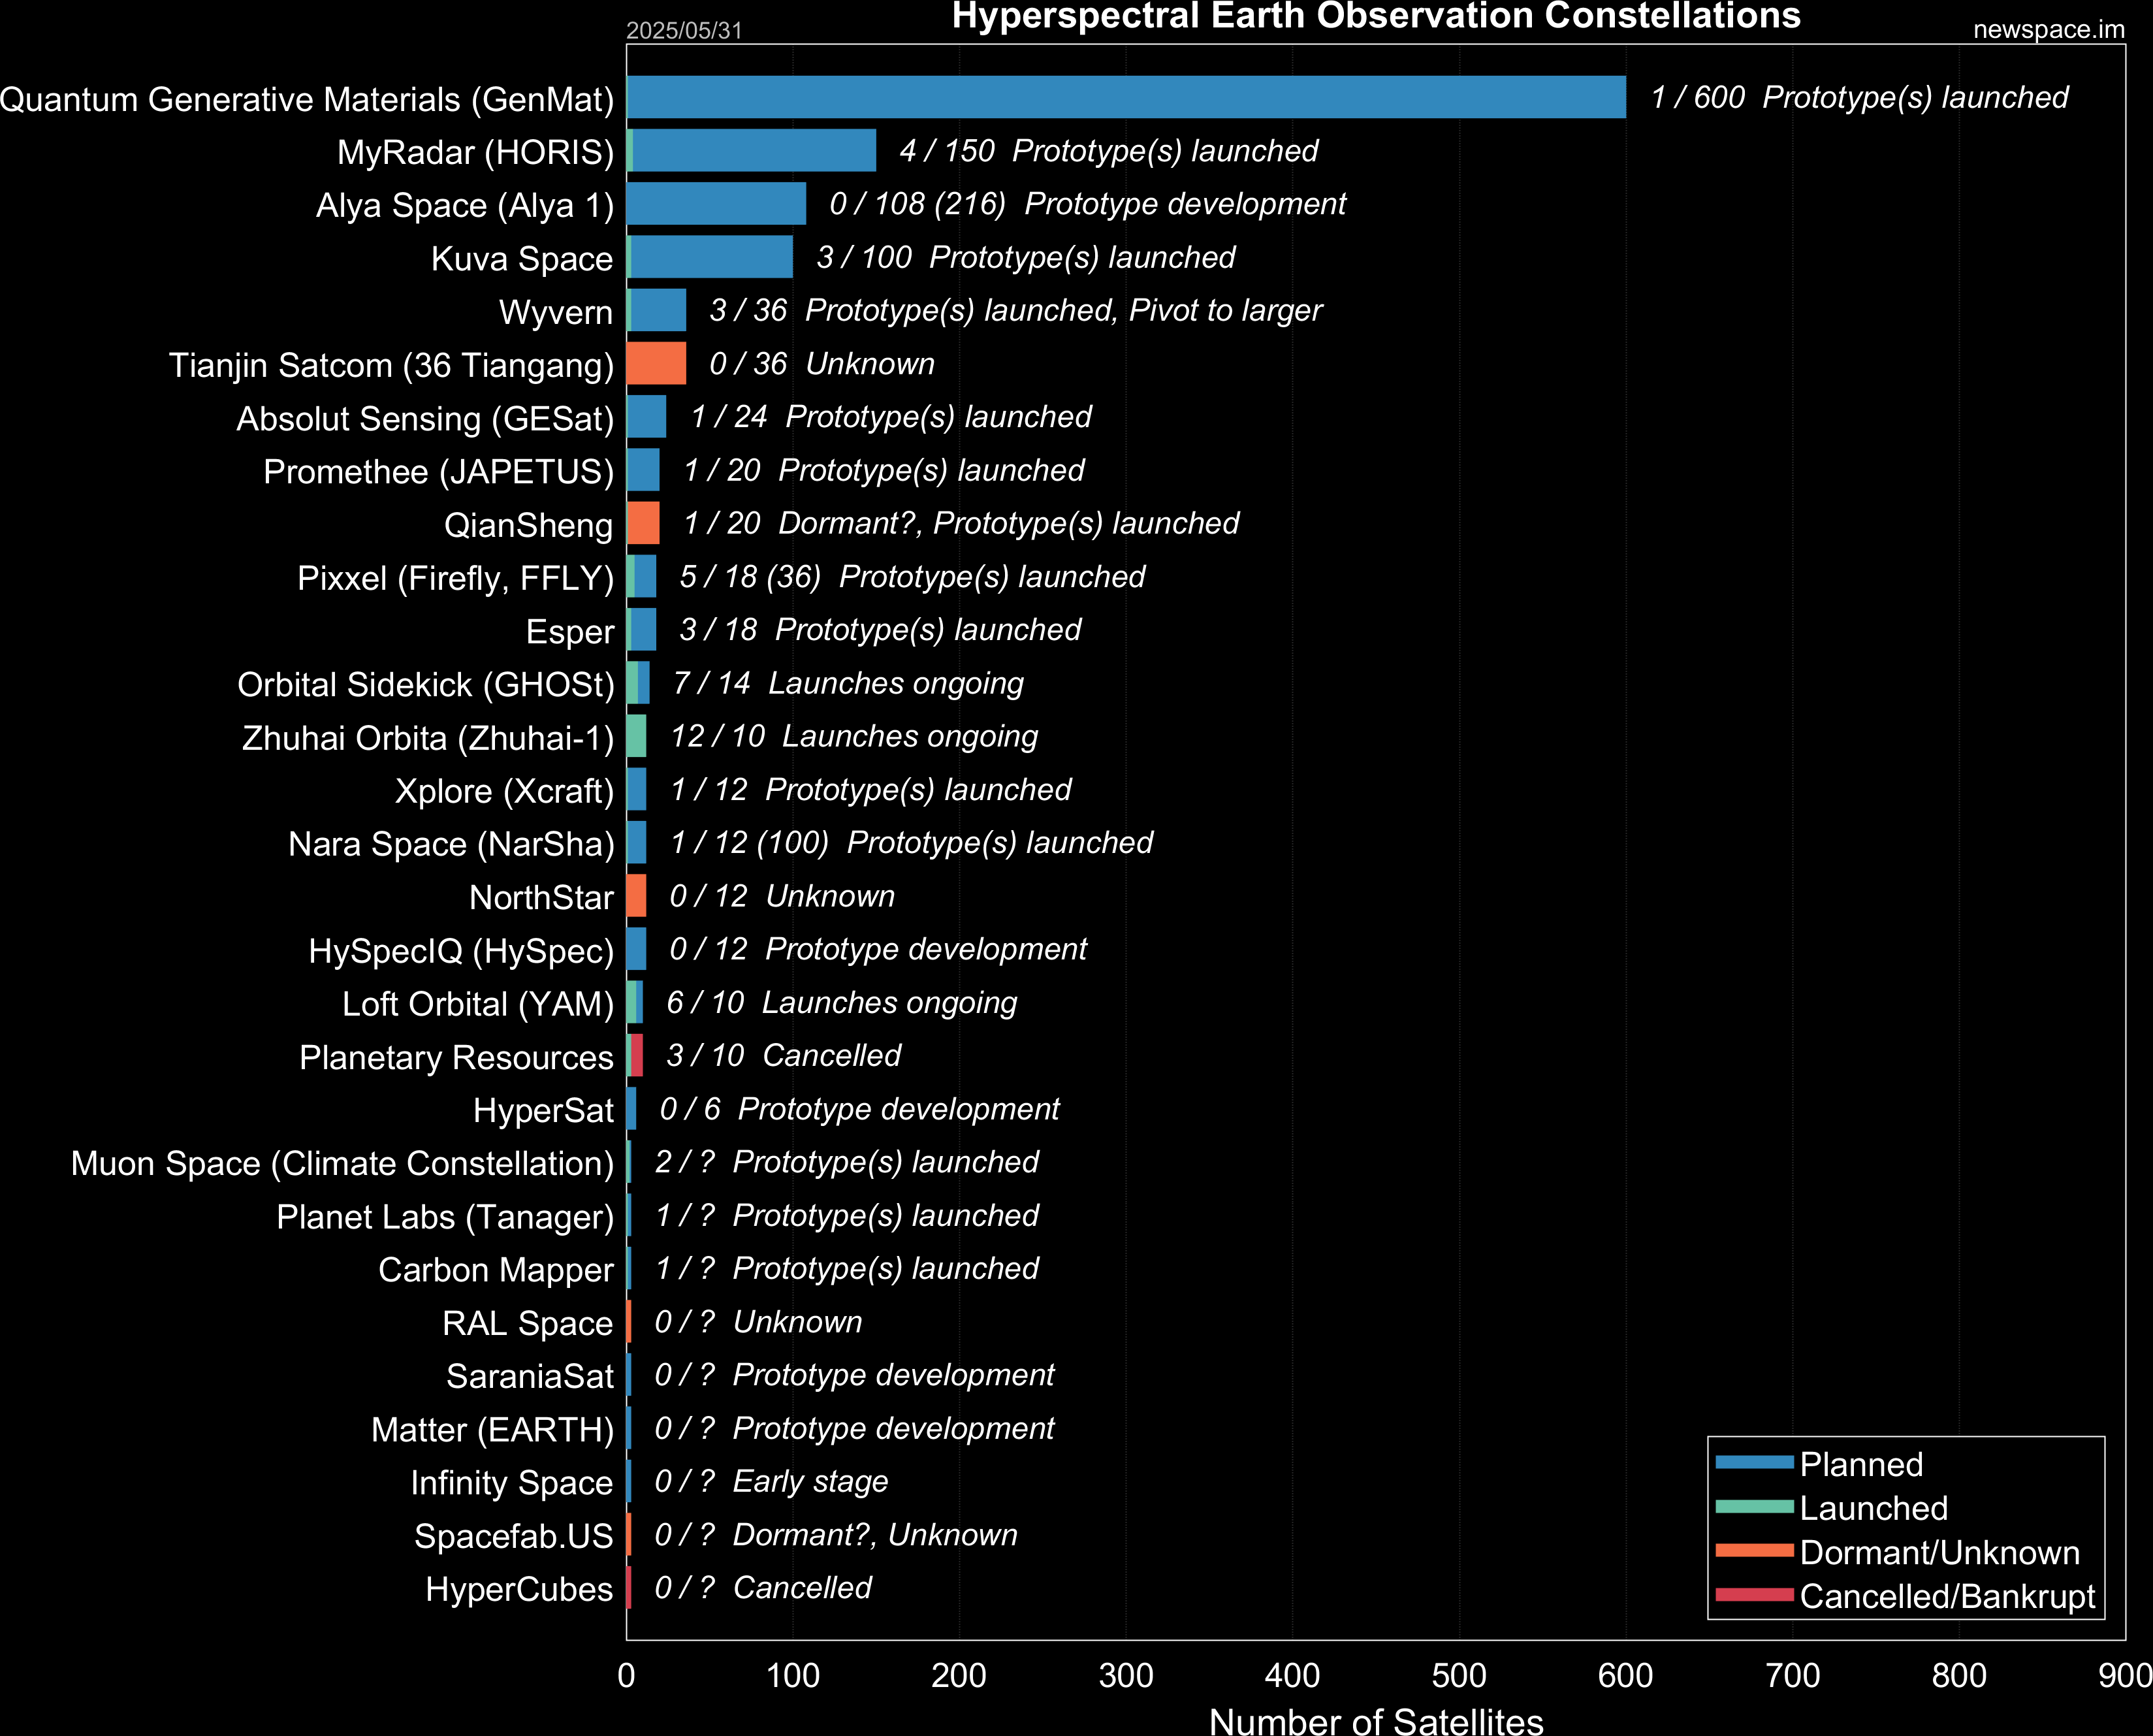Click the Planned blue legend swatch
This screenshot has width=2153, height=1736.
point(1754,1462)
